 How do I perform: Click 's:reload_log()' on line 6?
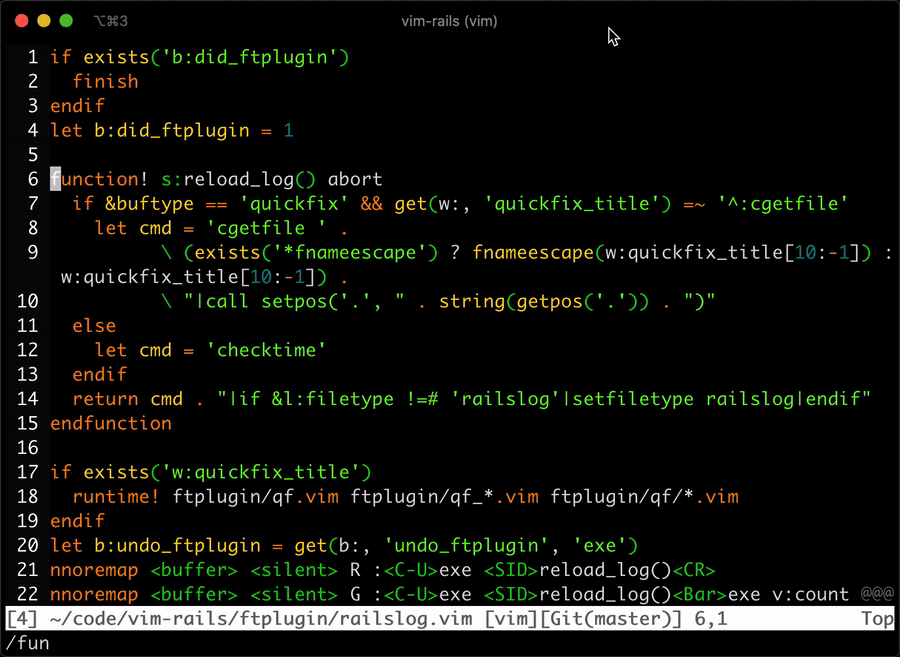238,179
